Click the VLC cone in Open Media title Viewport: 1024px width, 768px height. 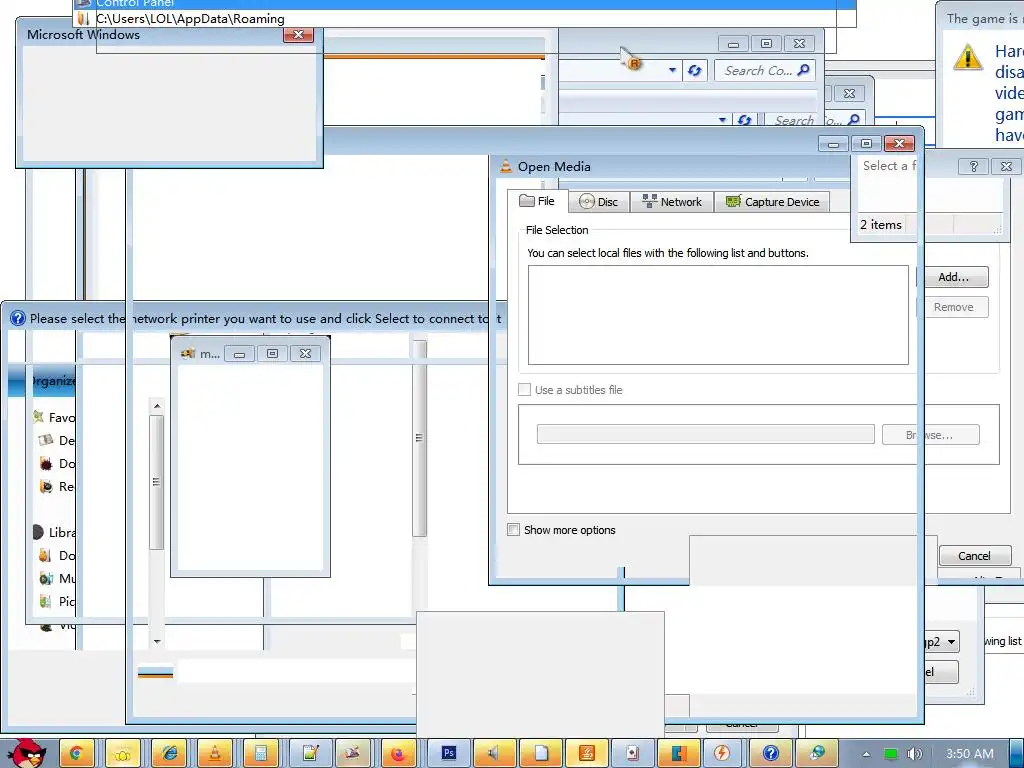pyautogui.click(x=505, y=166)
